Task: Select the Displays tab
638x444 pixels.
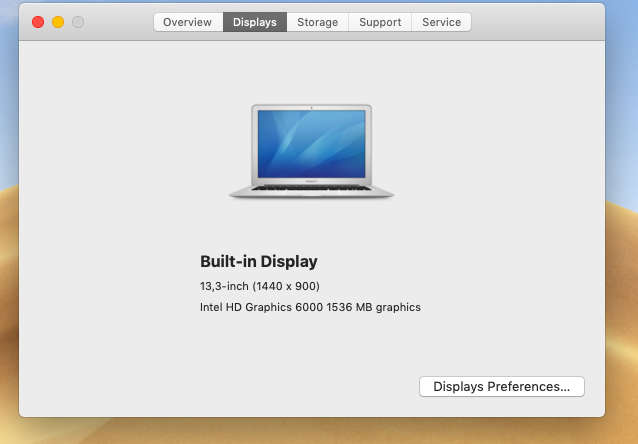Action: [255, 22]
